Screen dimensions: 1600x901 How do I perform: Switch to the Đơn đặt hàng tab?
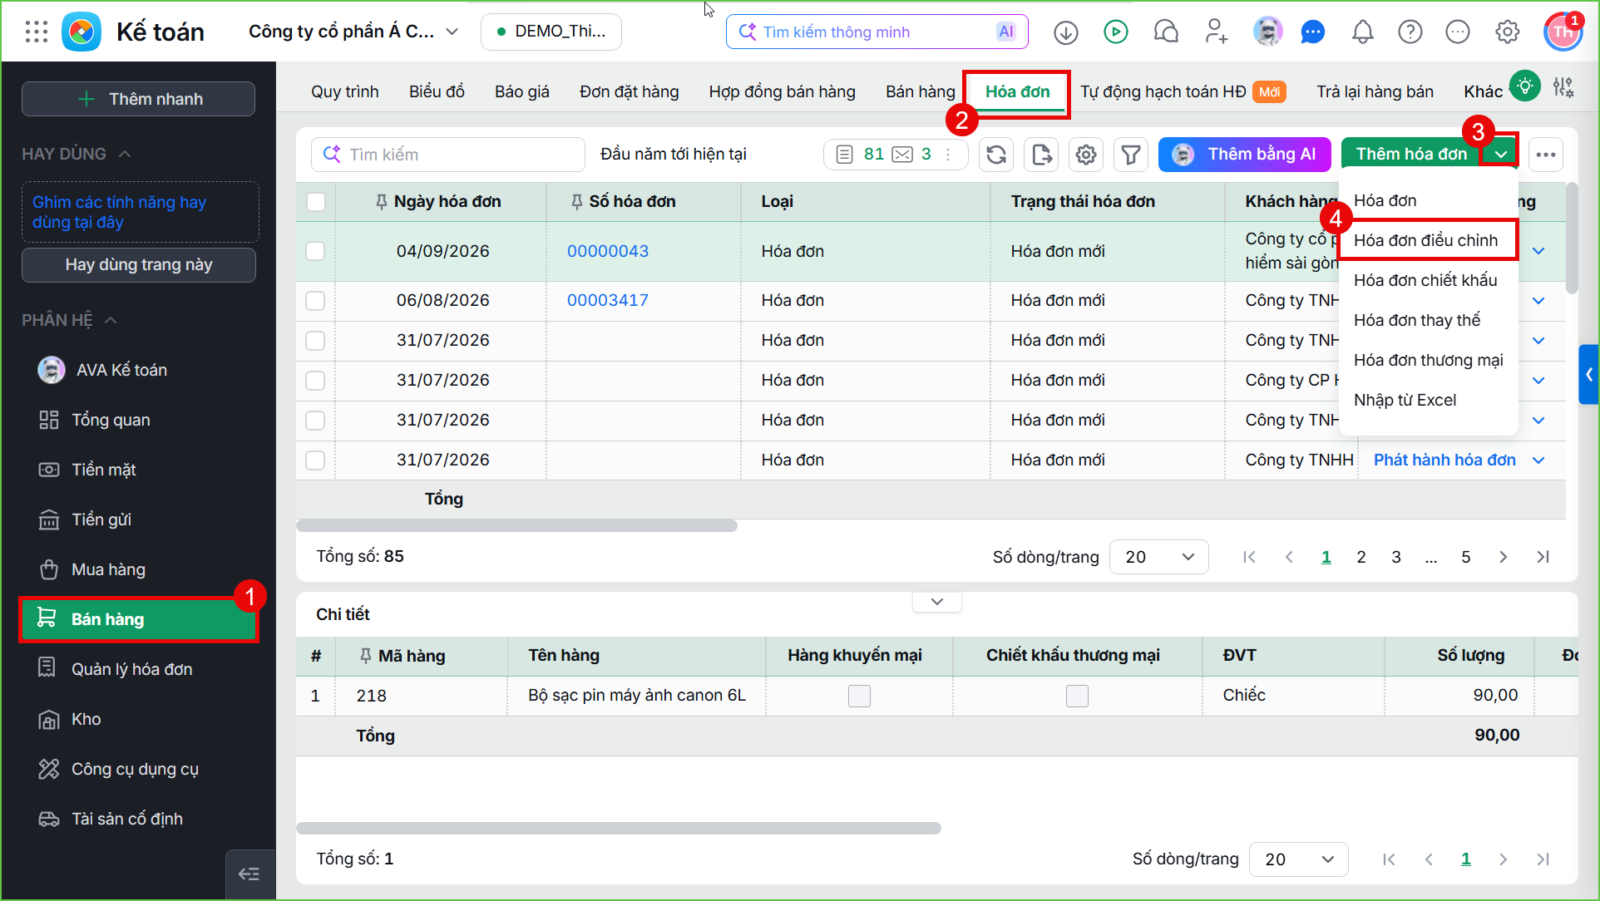tap(629, 92)
